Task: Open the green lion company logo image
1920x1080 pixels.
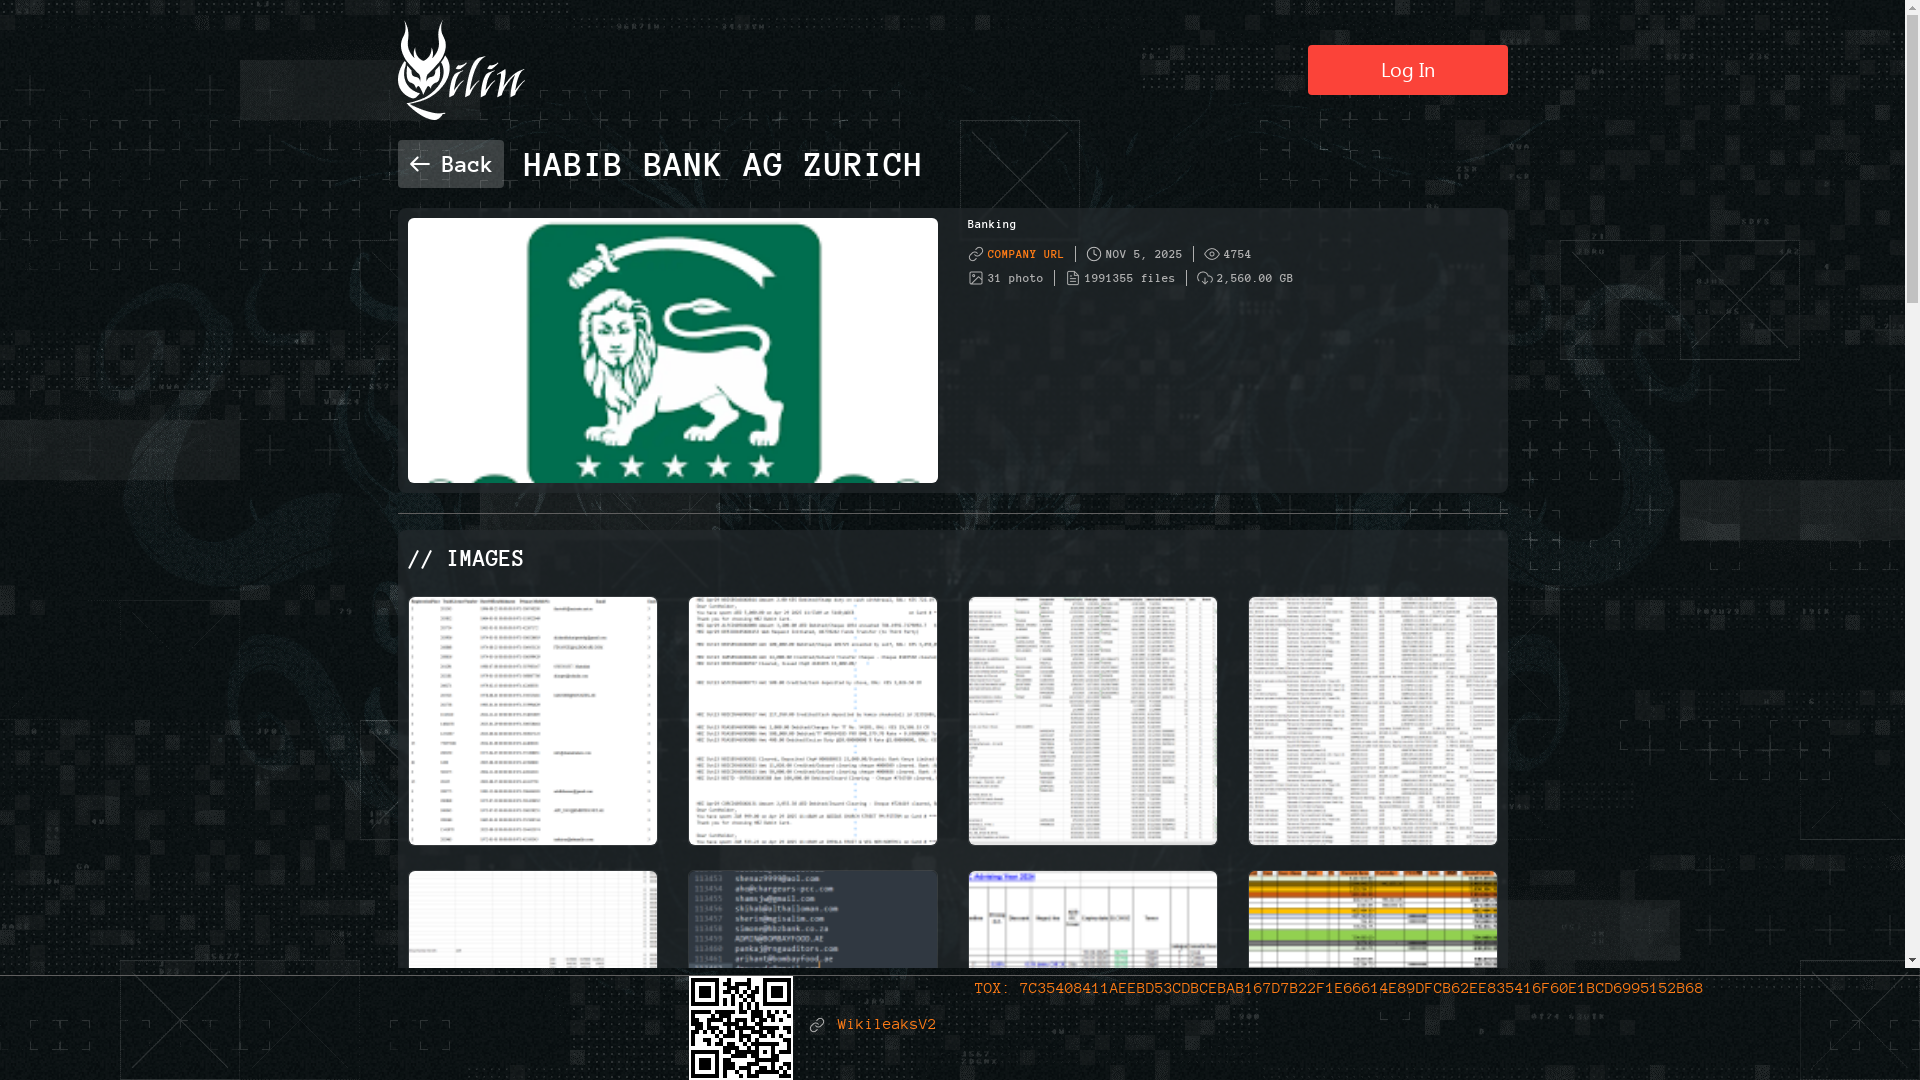Action: (x=673, y=350)
